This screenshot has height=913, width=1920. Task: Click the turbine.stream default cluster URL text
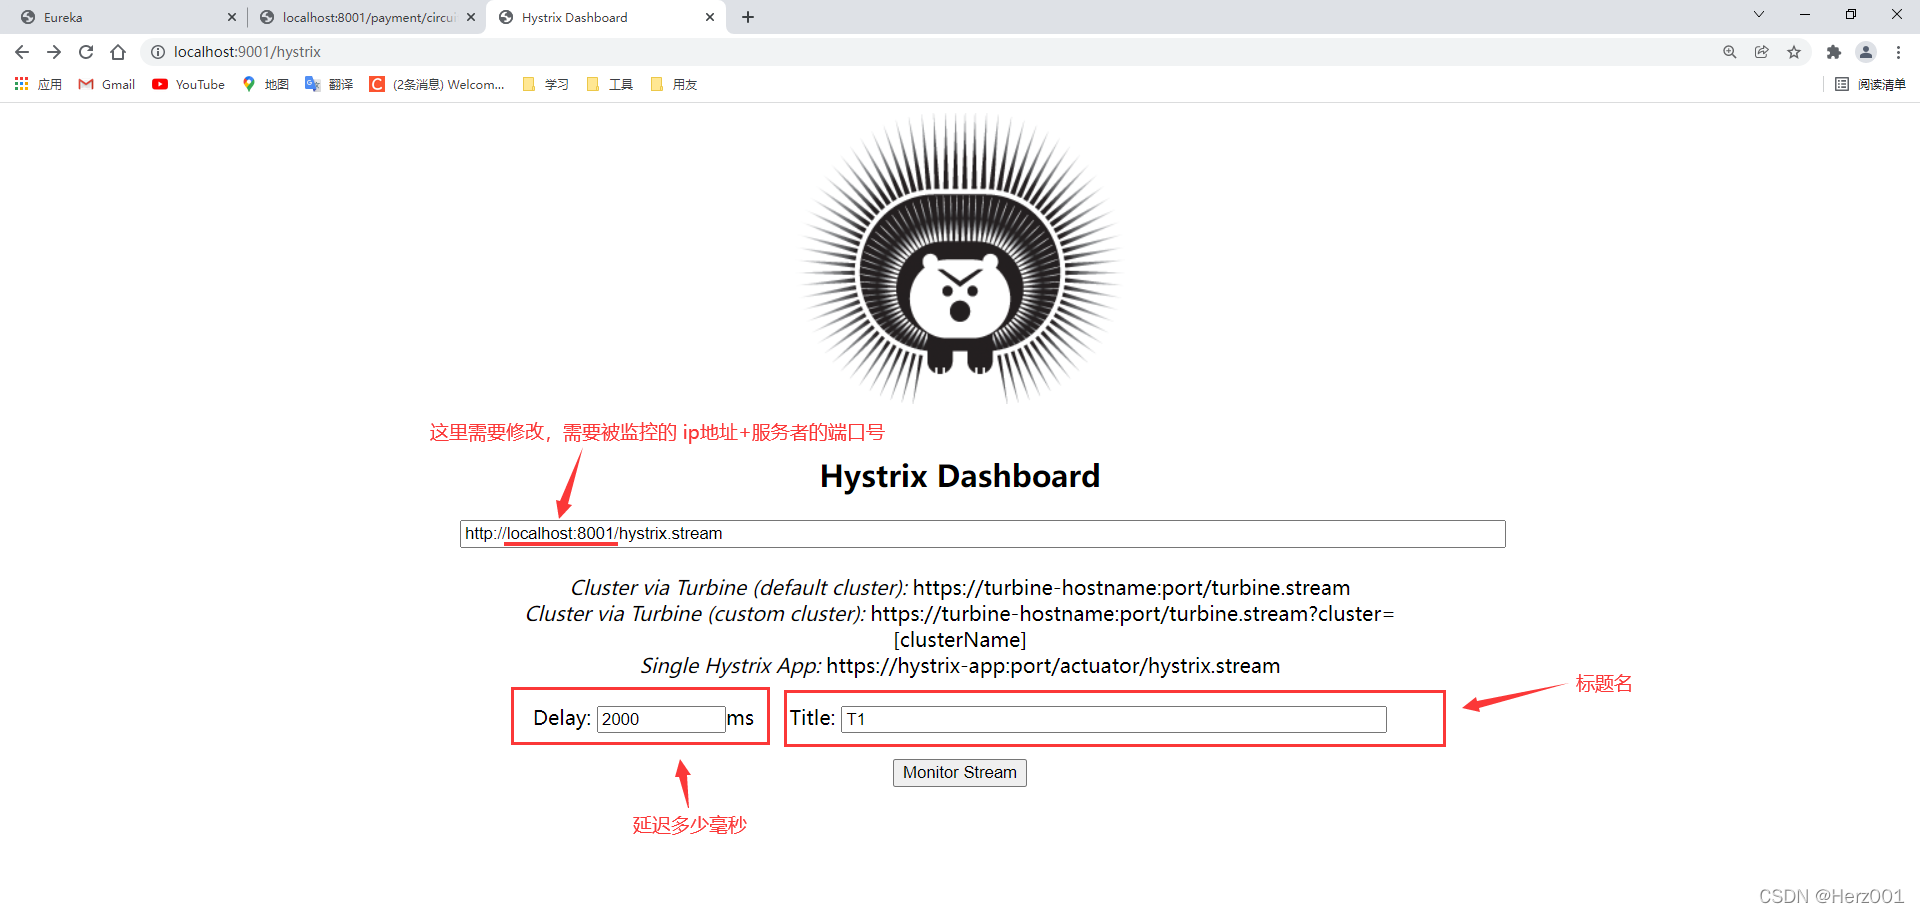1131,588
